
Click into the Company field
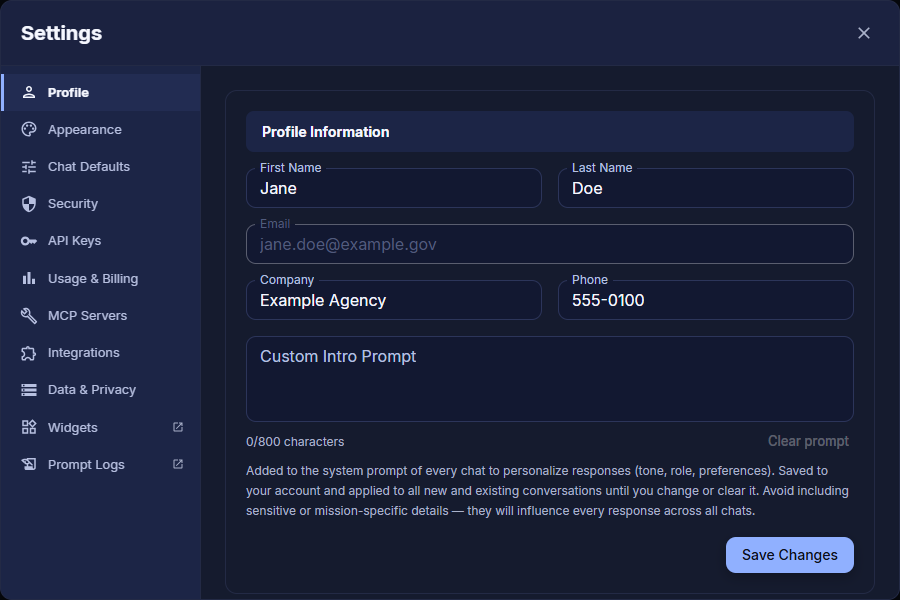[x=394, y=300]
